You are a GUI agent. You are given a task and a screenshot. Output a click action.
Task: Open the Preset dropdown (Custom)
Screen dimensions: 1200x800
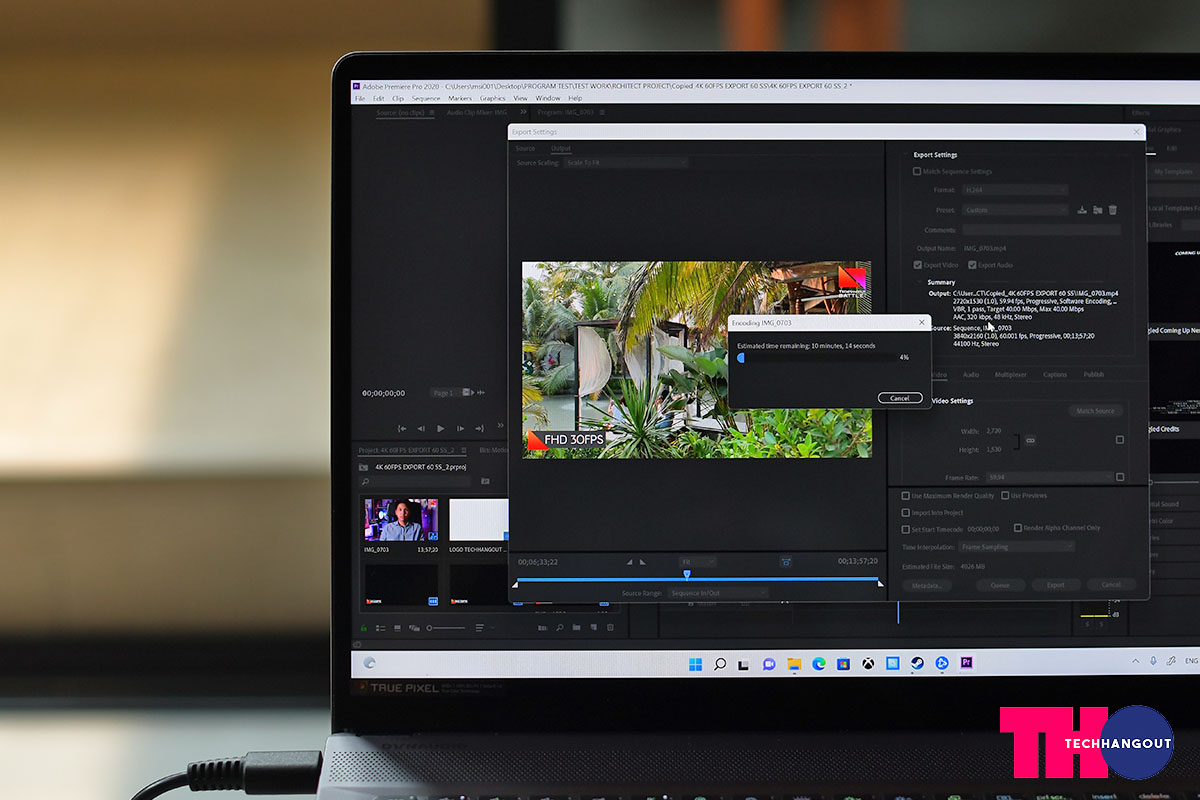1014,210
